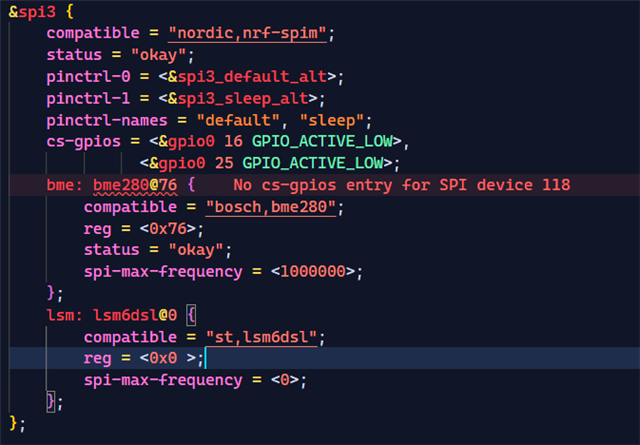Click the inline error message about cs-gpios
This screenshot has width=640, height=445.
tap(402, 185)
